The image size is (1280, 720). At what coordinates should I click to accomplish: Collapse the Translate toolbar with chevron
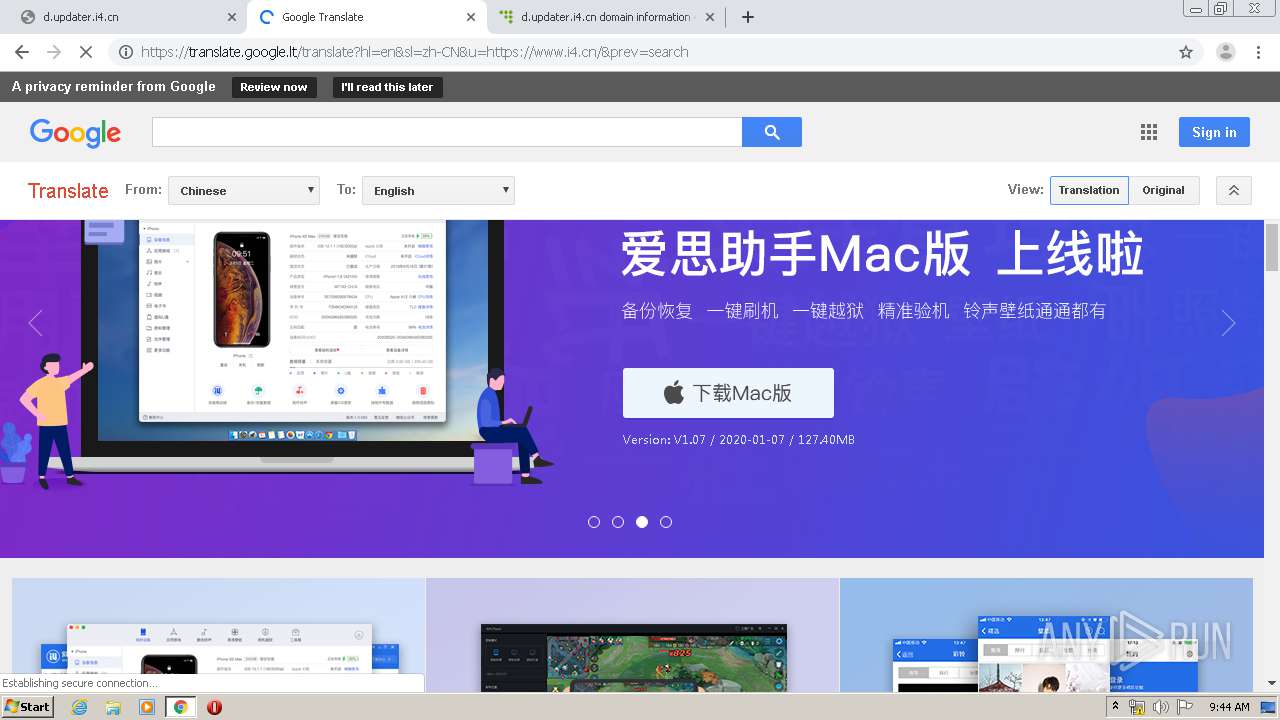tap(1234, 190)
